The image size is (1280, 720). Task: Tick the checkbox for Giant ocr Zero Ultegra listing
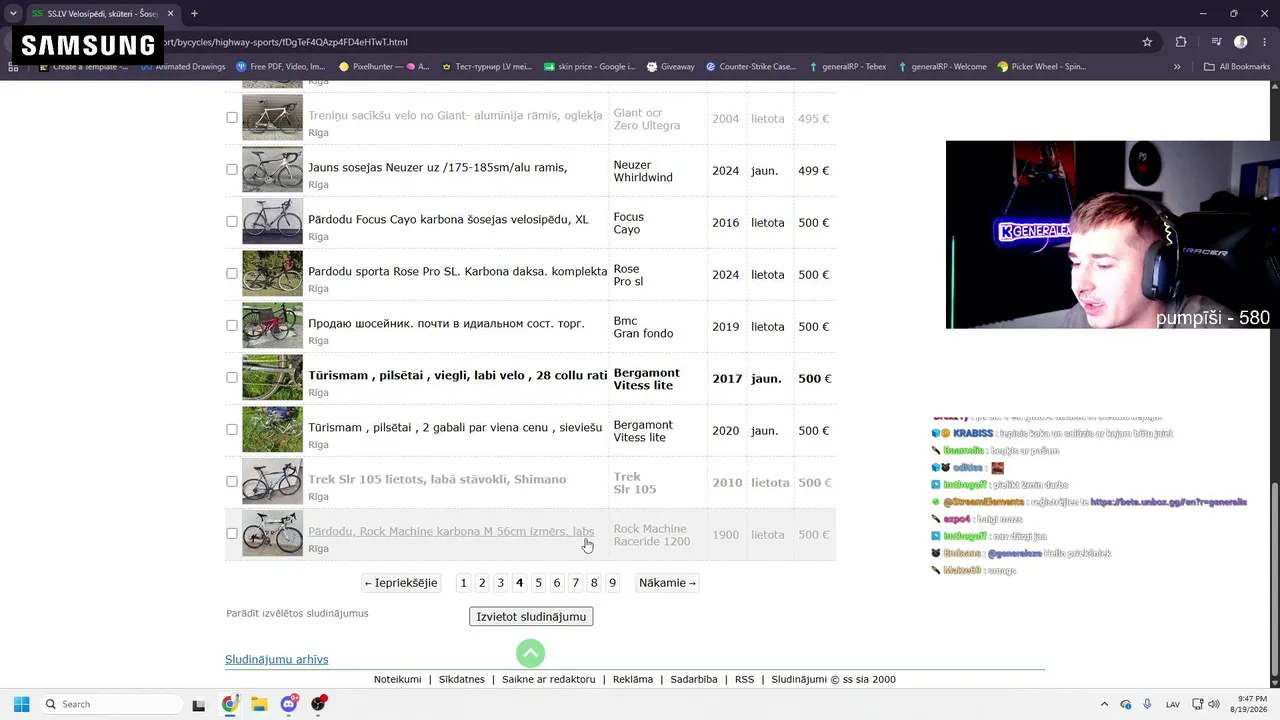232,117
